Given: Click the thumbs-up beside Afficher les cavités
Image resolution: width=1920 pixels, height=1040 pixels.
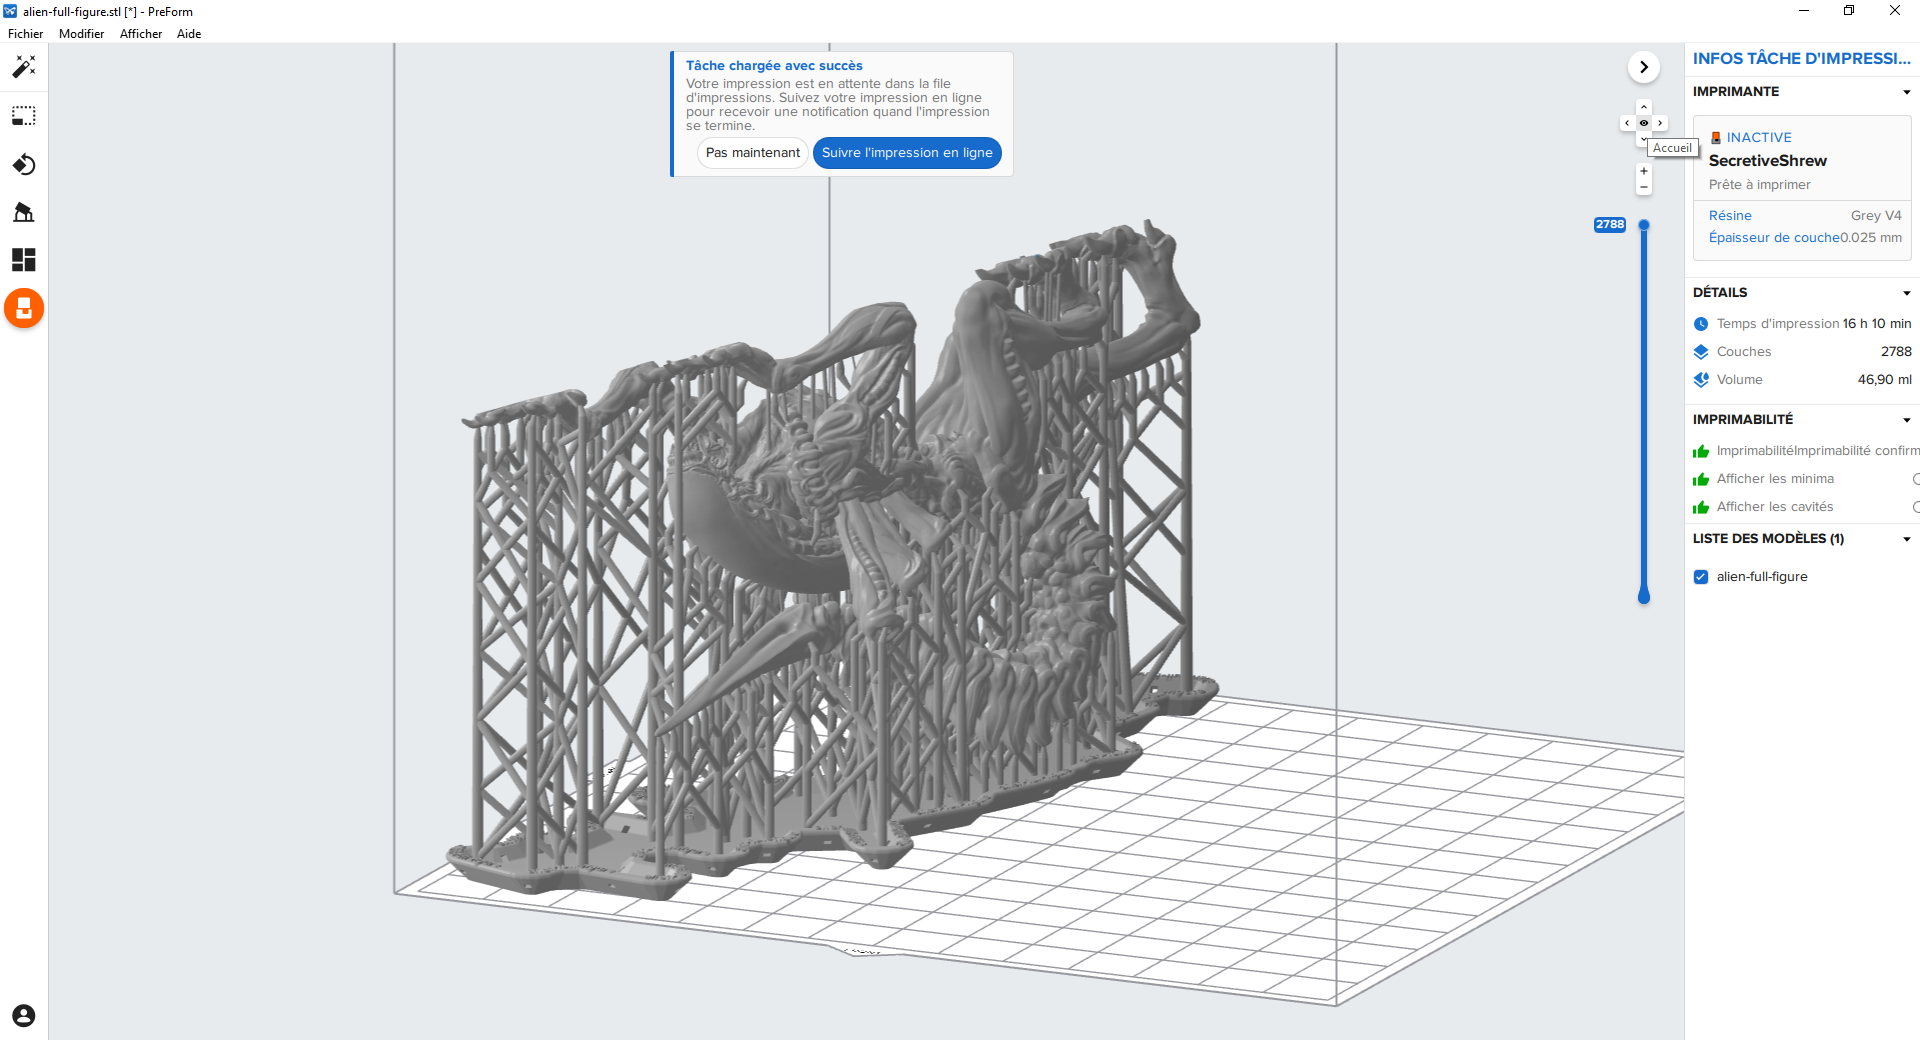Looking at the screenshot, I should (x=1701, y=507).
